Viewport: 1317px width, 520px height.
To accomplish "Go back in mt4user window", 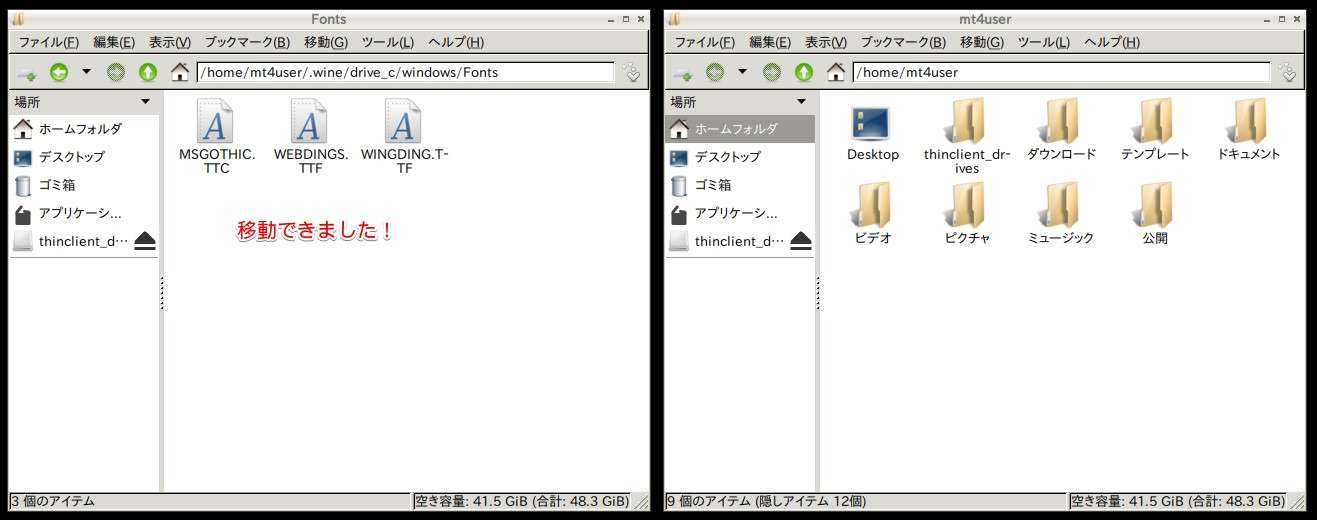I will pos(715,72).
